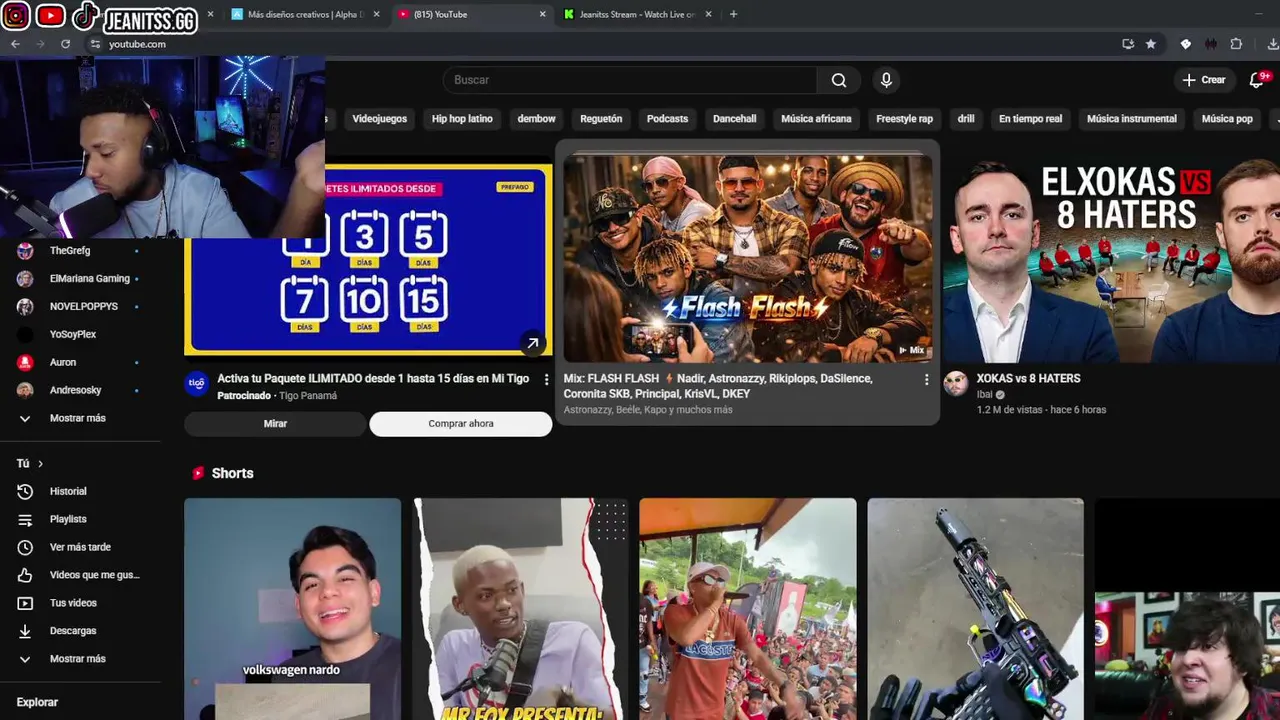Select the Podcasts filter chip

[x=667, y=119]
